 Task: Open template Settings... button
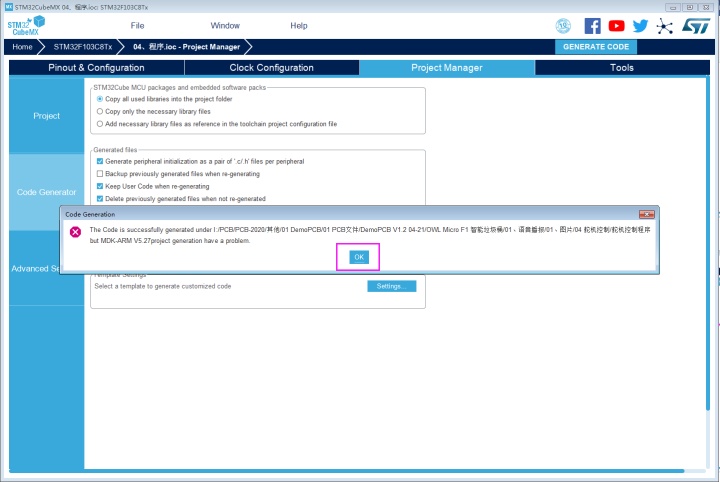click(x=392, y=286)
